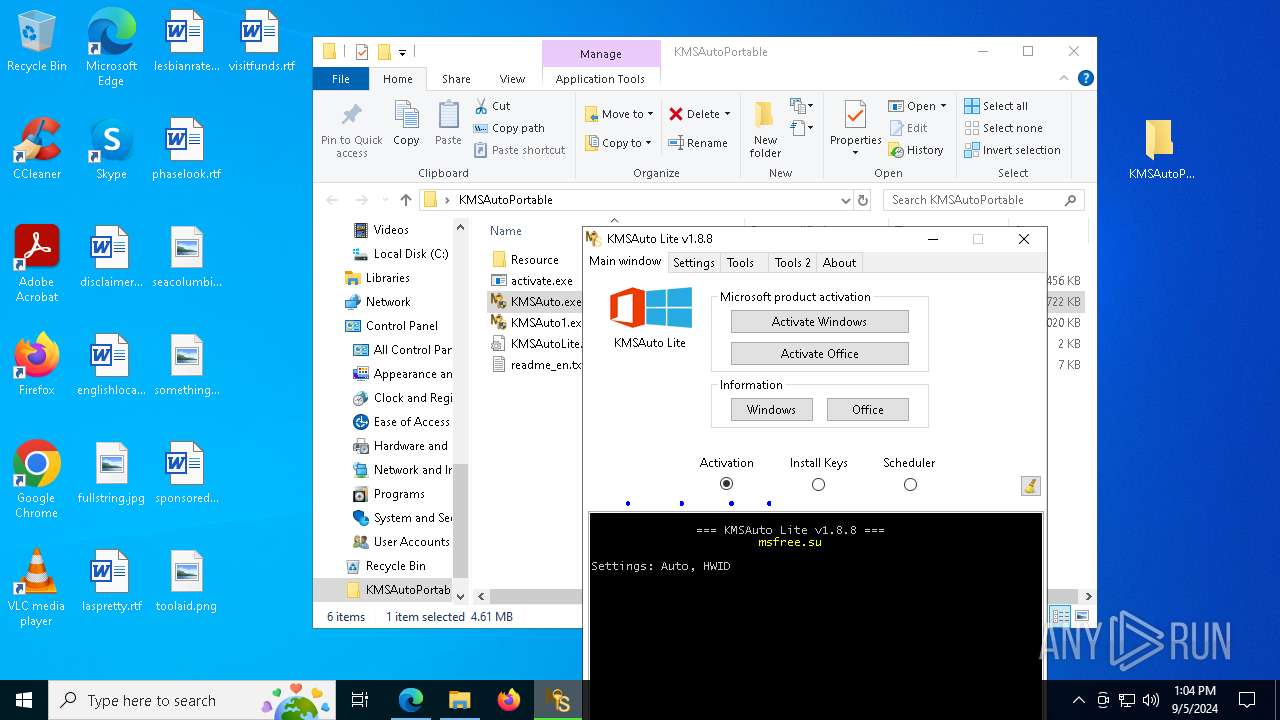This screenshot has height=720, width=1280.
Task: Click the Refresh icon beside address bar
Action: (x=863, y=200)
